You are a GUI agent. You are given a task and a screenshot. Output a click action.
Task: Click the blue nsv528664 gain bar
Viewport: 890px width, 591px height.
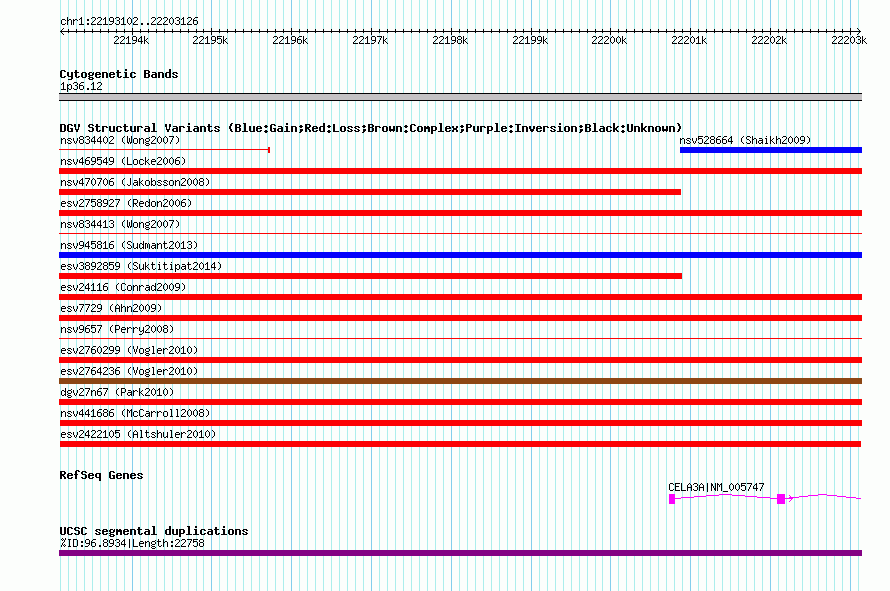(771, 150)
